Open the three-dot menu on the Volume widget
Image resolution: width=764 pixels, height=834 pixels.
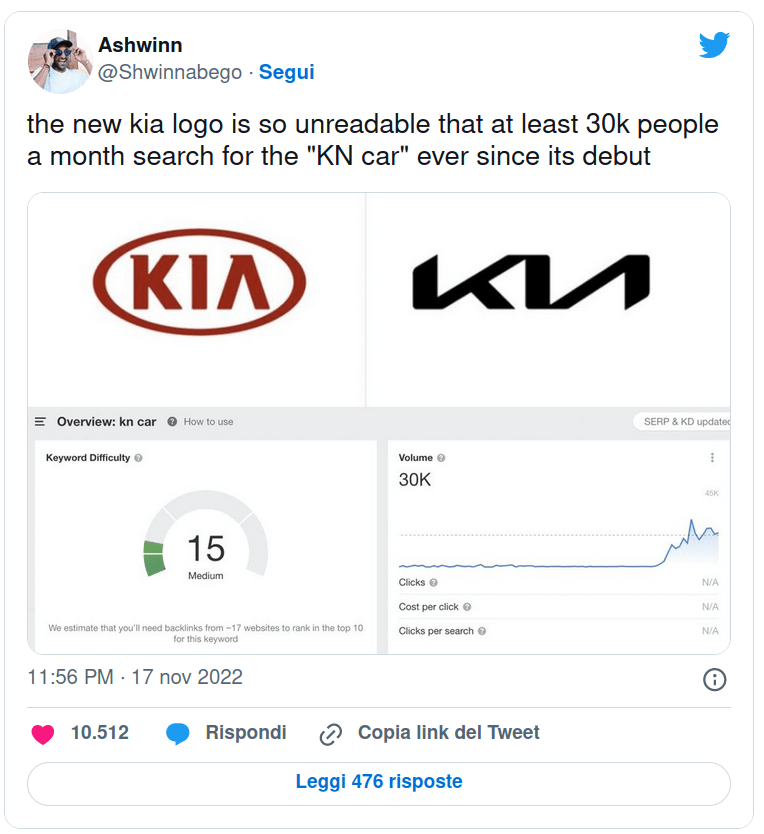click(711, 457)
